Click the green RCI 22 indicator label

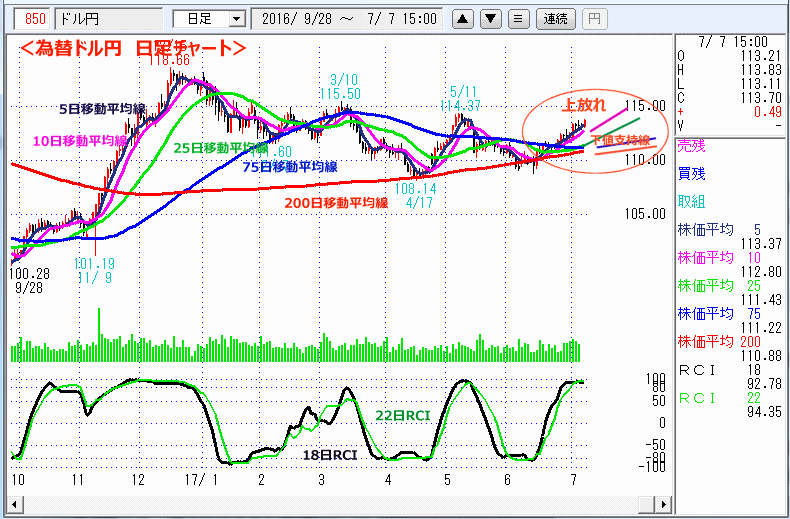pyautogui.click(x=696, y=399)
